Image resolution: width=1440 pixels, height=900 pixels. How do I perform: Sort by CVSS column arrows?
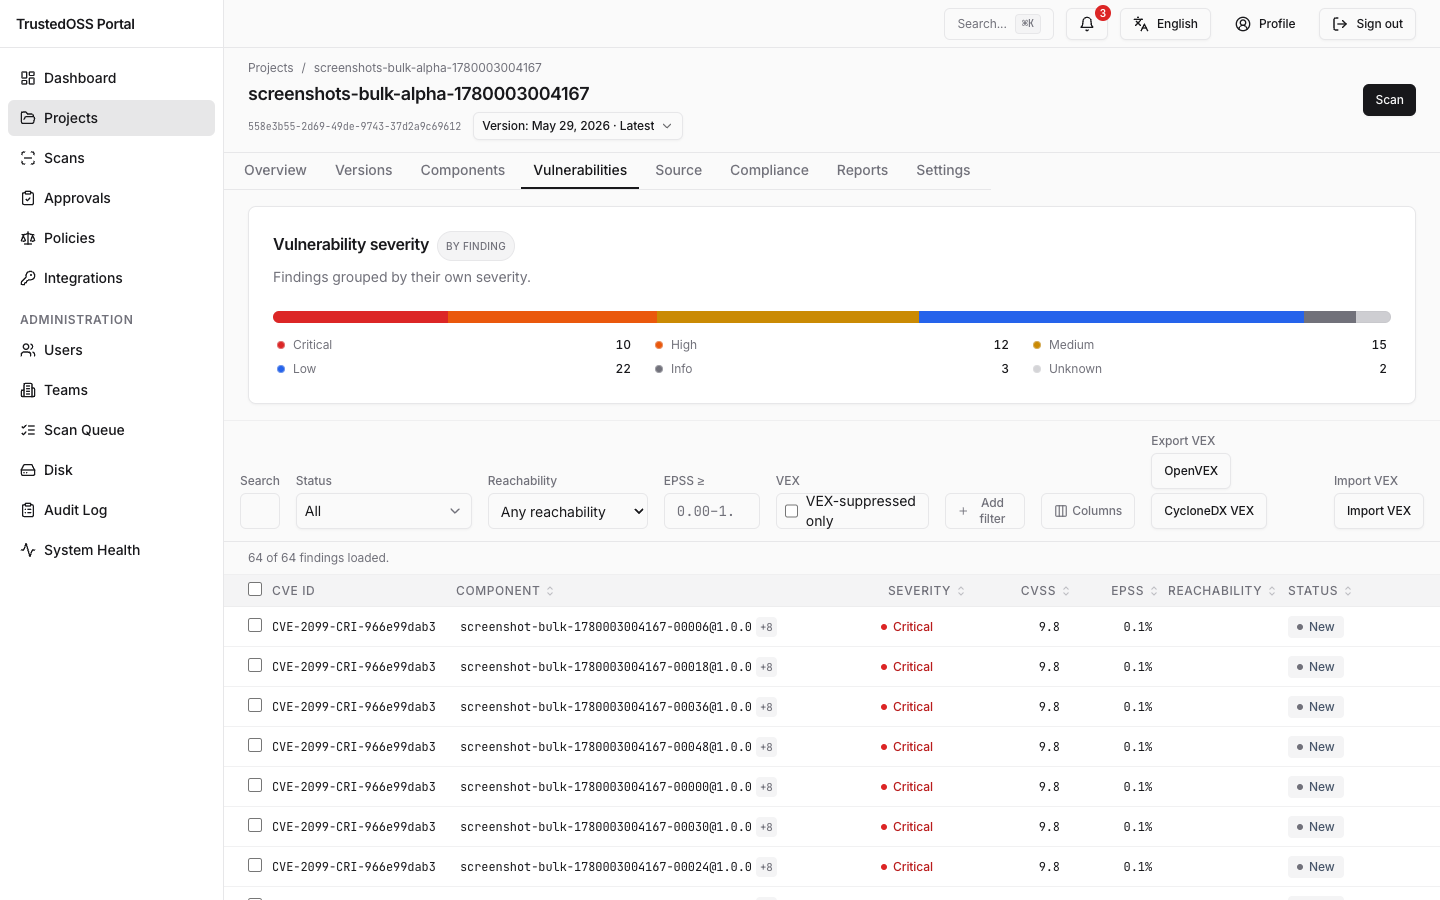pyautogui.click(x=1066, y=591)
